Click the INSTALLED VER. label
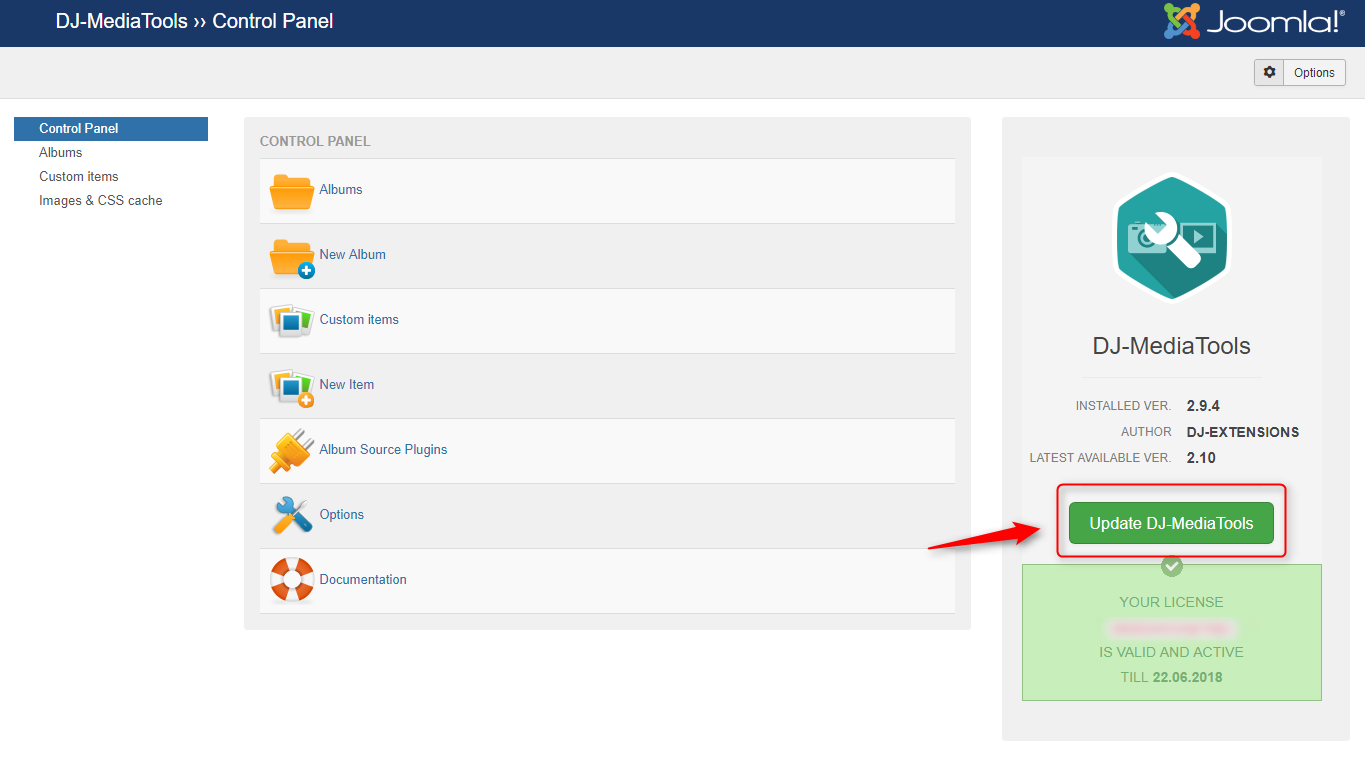The width and height of the screenshot is (1365, 760). (x=1124, y=406)
